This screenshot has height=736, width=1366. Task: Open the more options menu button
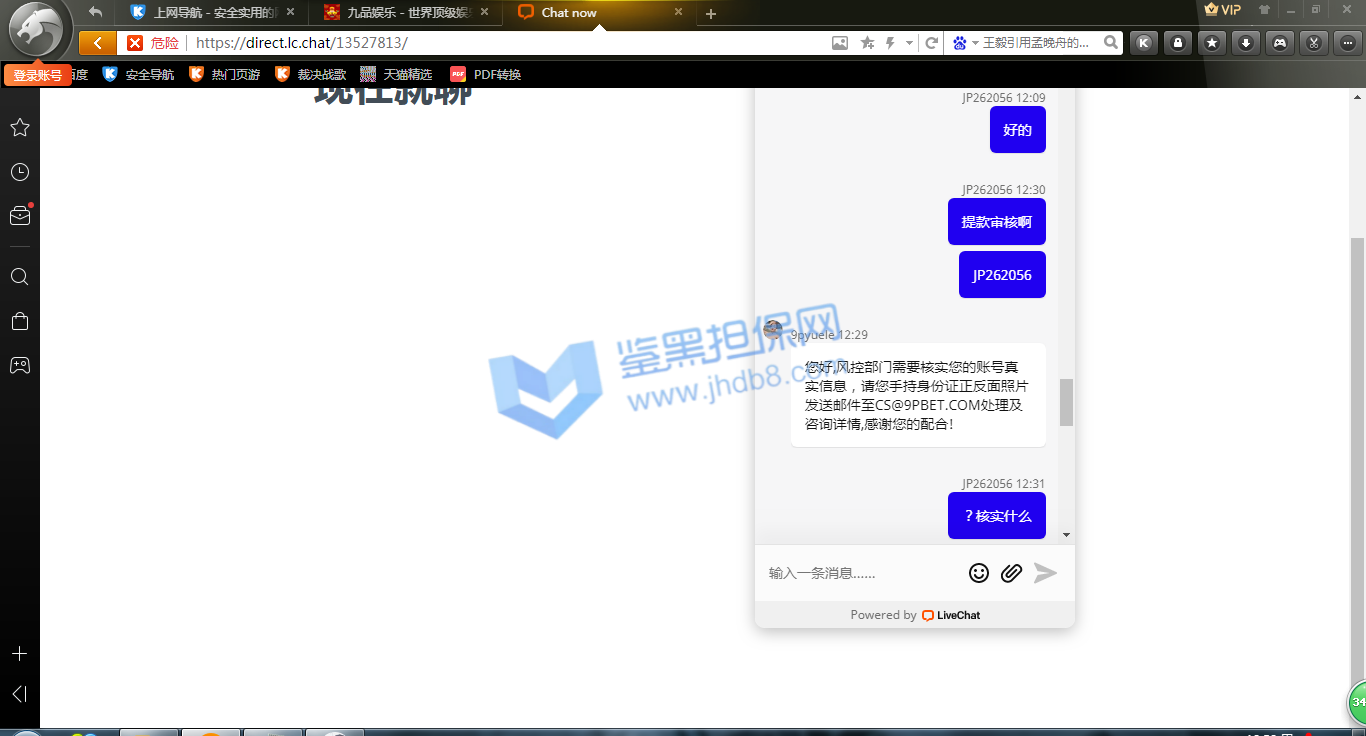click(1347, 43)
